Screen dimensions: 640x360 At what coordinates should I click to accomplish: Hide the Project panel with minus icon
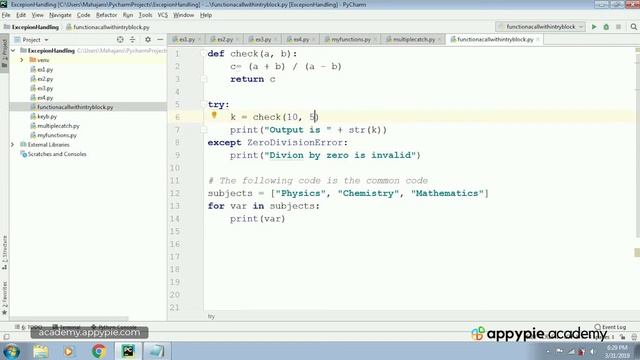160,40
